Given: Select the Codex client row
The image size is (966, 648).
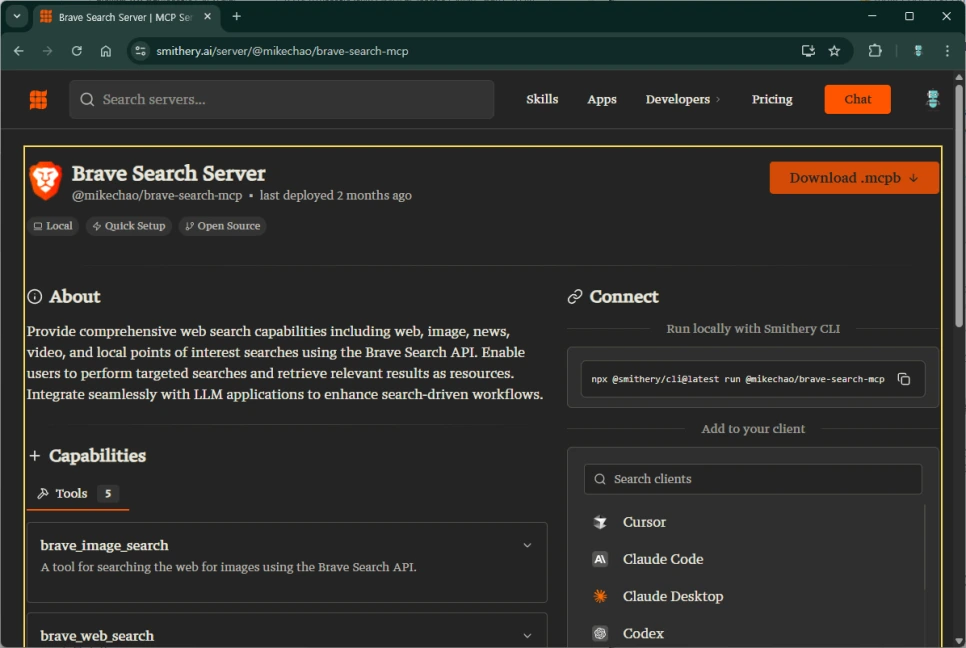Looking at the screenshot, I should click(753, 633).
